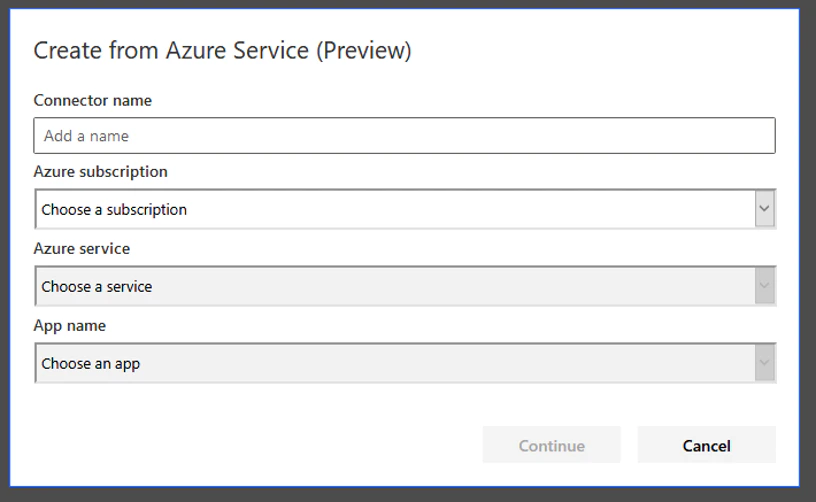Click the 'Create from Azure Service (Preview)' title
Viewport: 816px width, 502px height.
pos(223,51)
